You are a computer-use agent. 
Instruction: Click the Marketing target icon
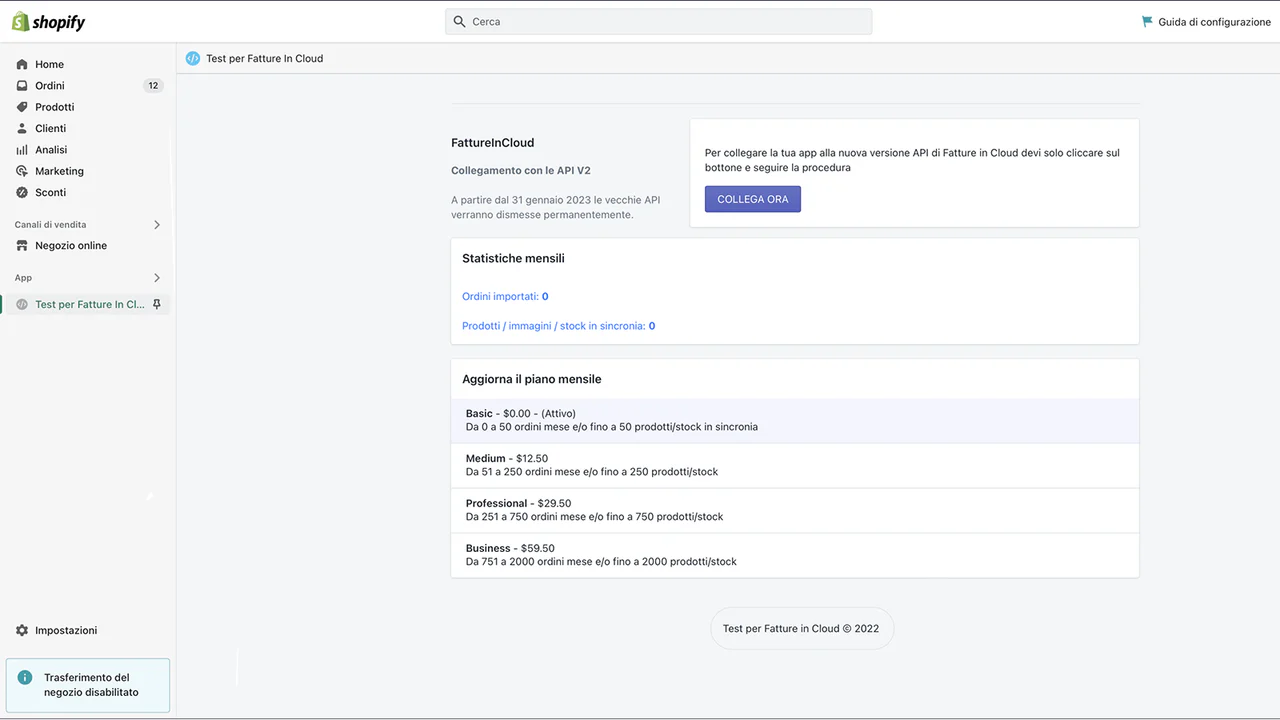(x=22, y=171)
